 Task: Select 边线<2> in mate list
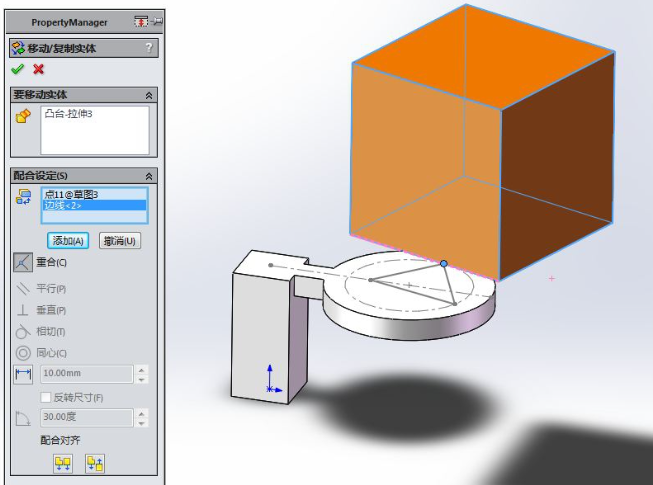coord(95,205)
